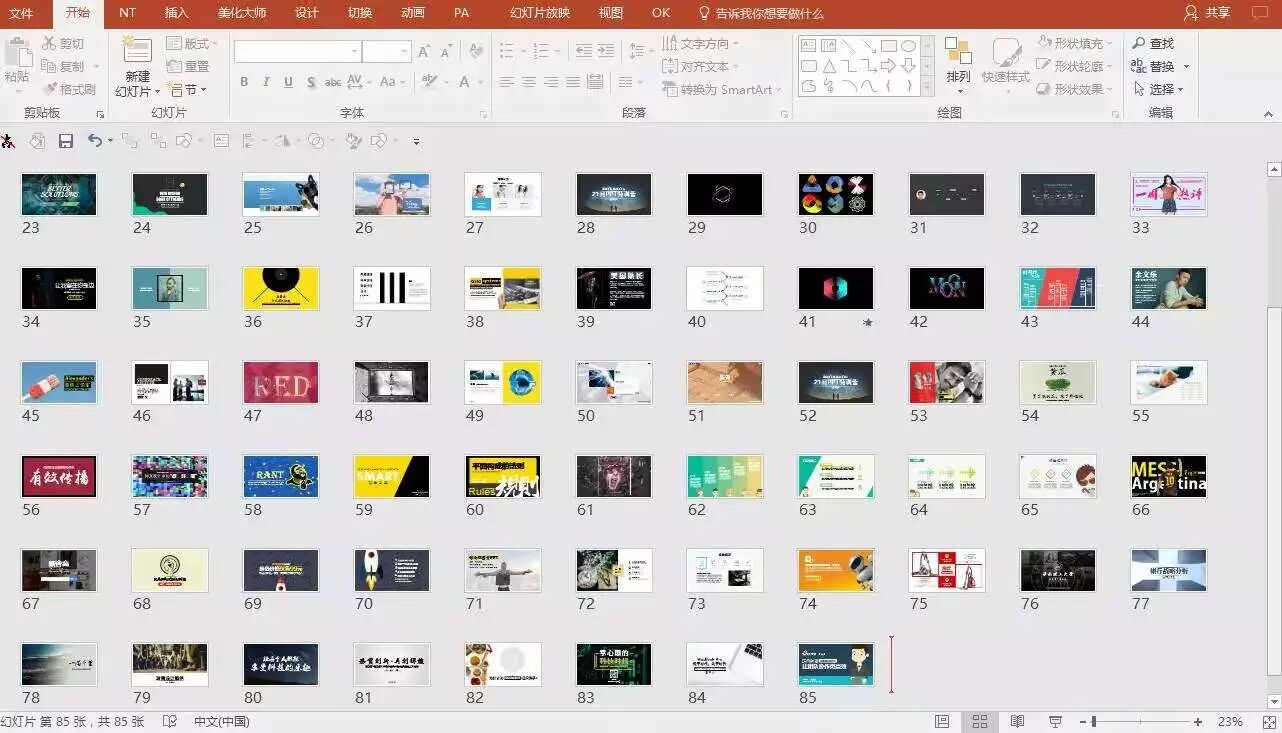Pick the rectangle shape in the shapes gallery

[x=888, y=46]
